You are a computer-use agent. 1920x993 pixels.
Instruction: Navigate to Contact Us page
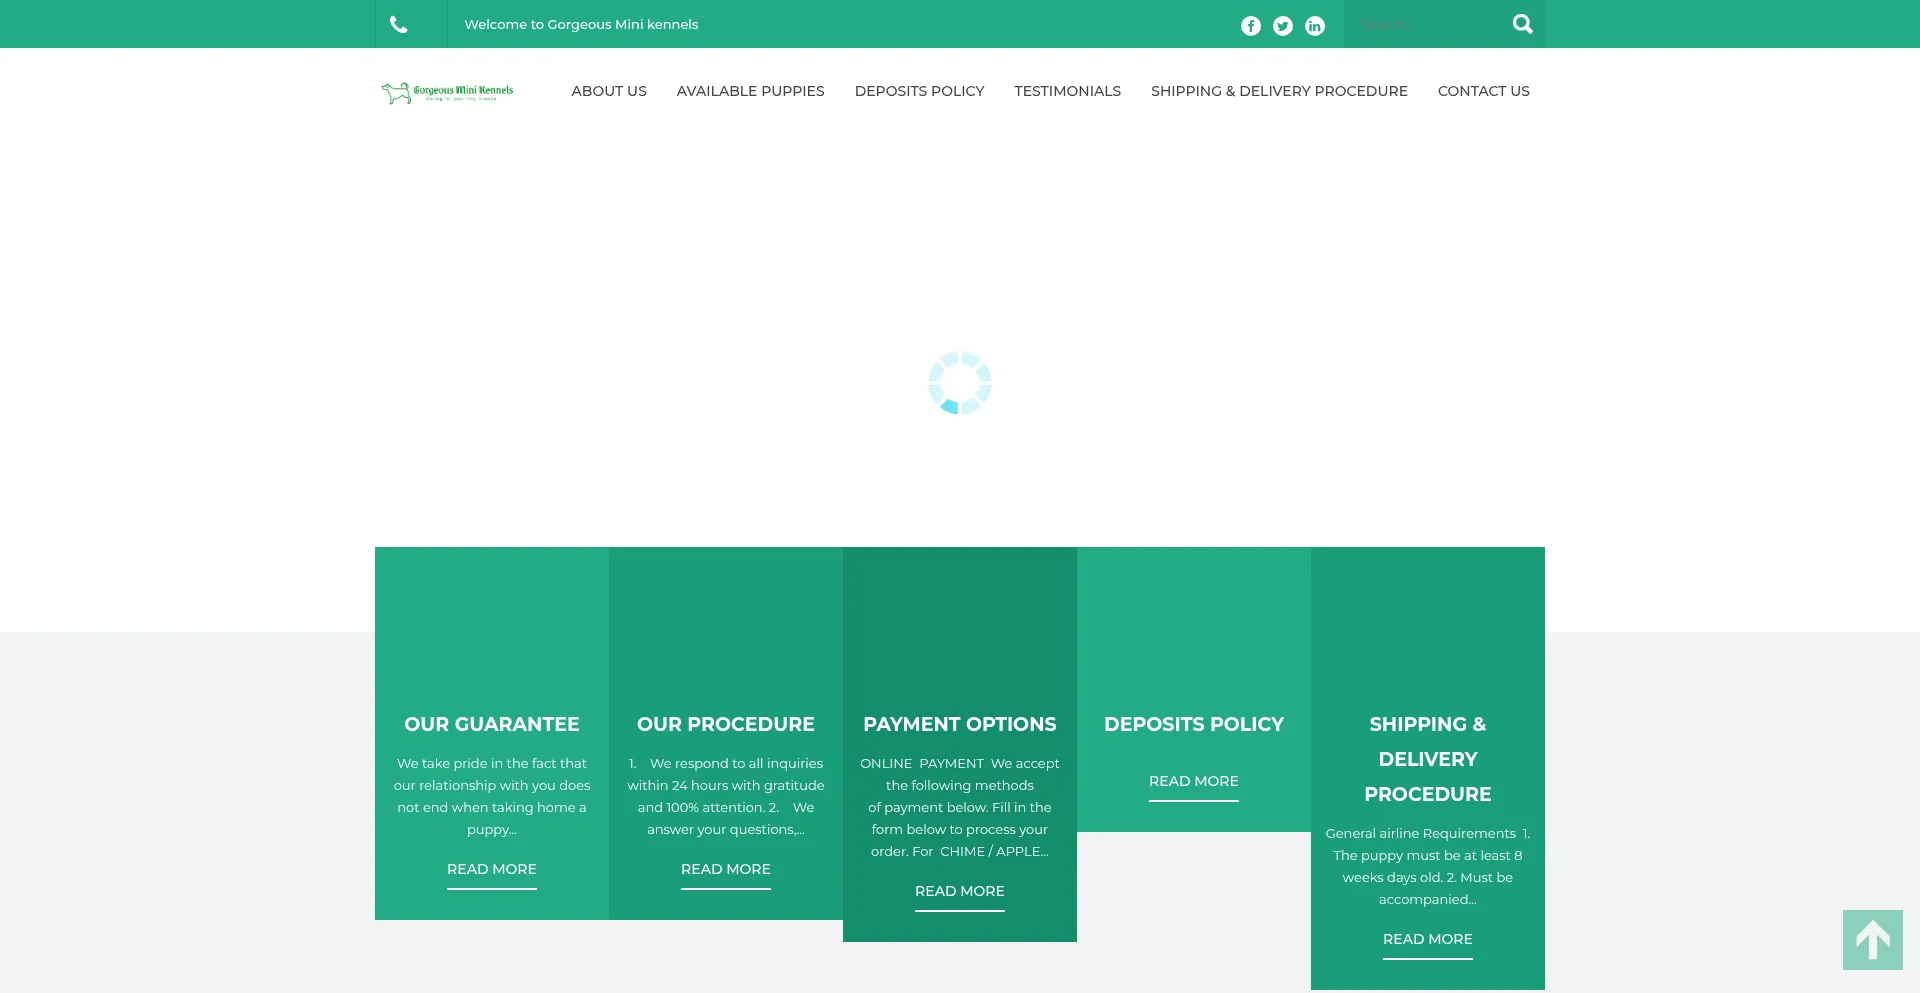[1483, 91]
